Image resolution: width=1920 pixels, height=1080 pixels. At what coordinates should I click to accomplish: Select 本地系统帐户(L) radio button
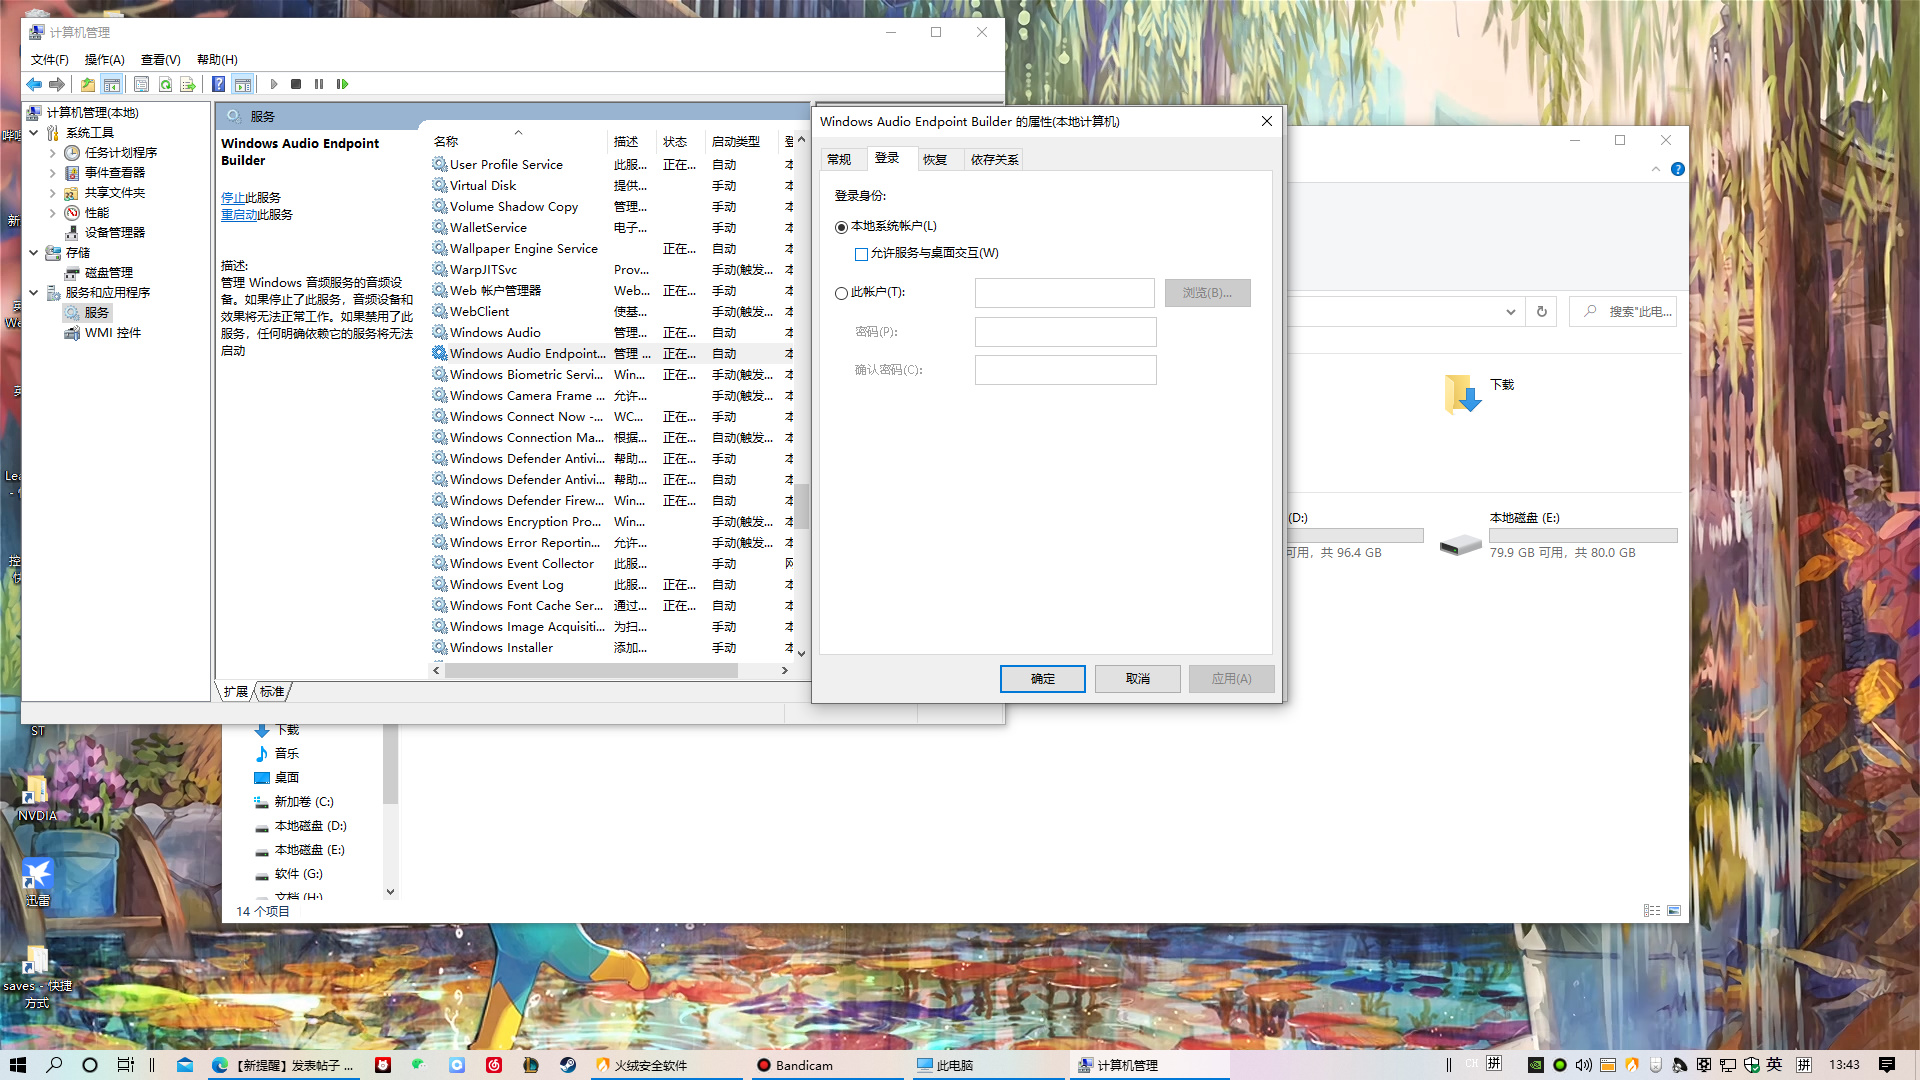tap(841, 227)
